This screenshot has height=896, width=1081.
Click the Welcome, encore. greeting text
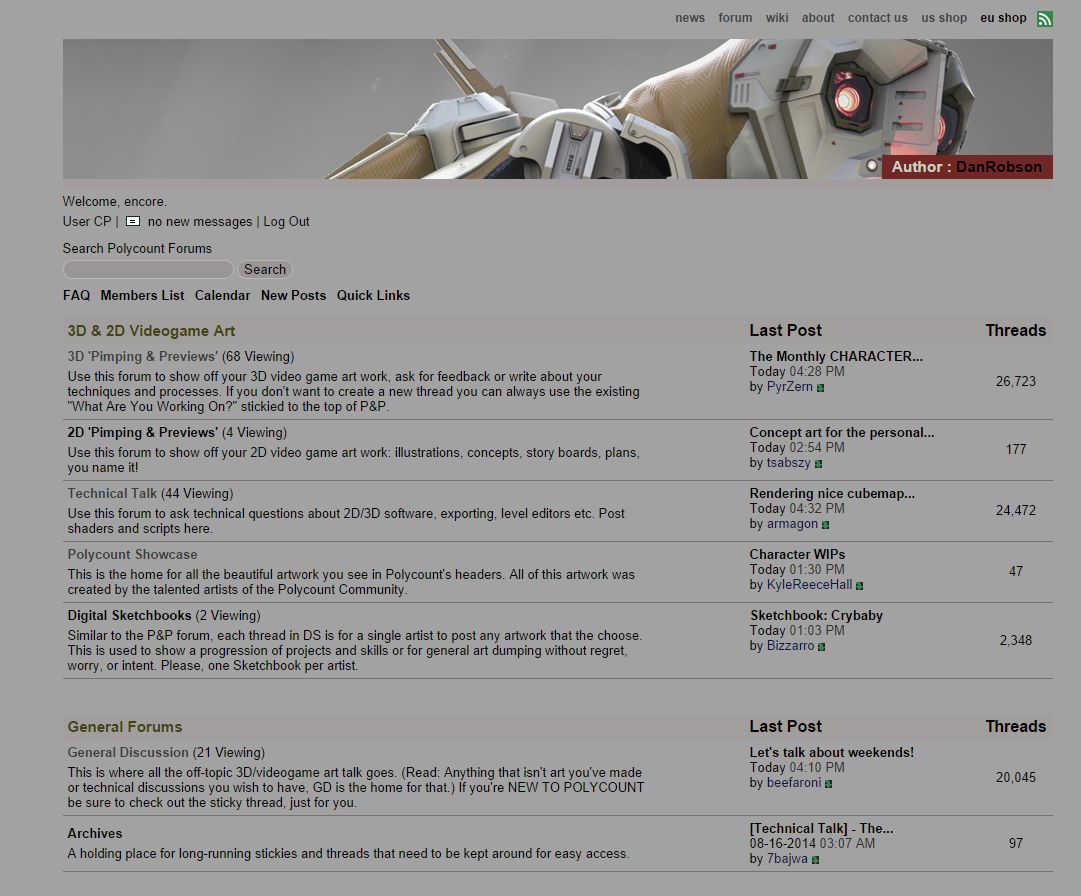click(x=114, y=201)
